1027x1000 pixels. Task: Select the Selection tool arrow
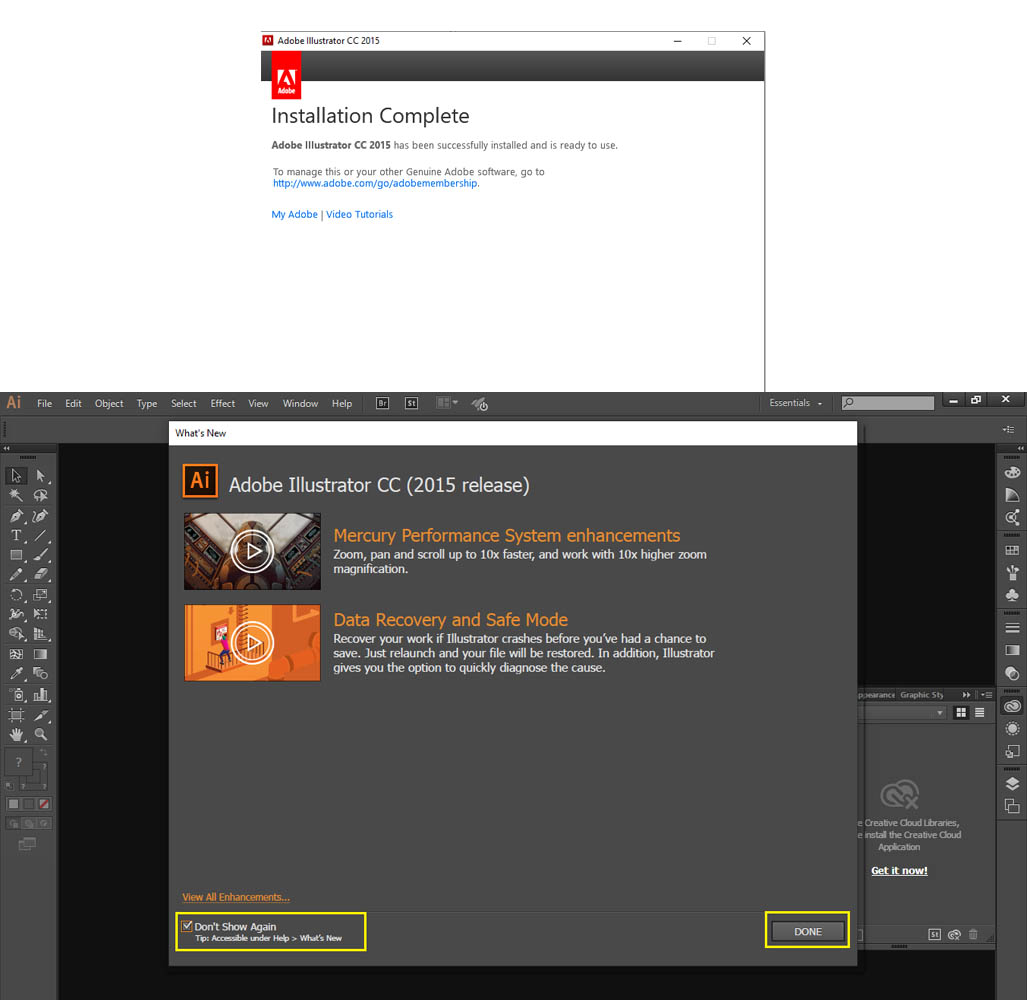point(16,475)
